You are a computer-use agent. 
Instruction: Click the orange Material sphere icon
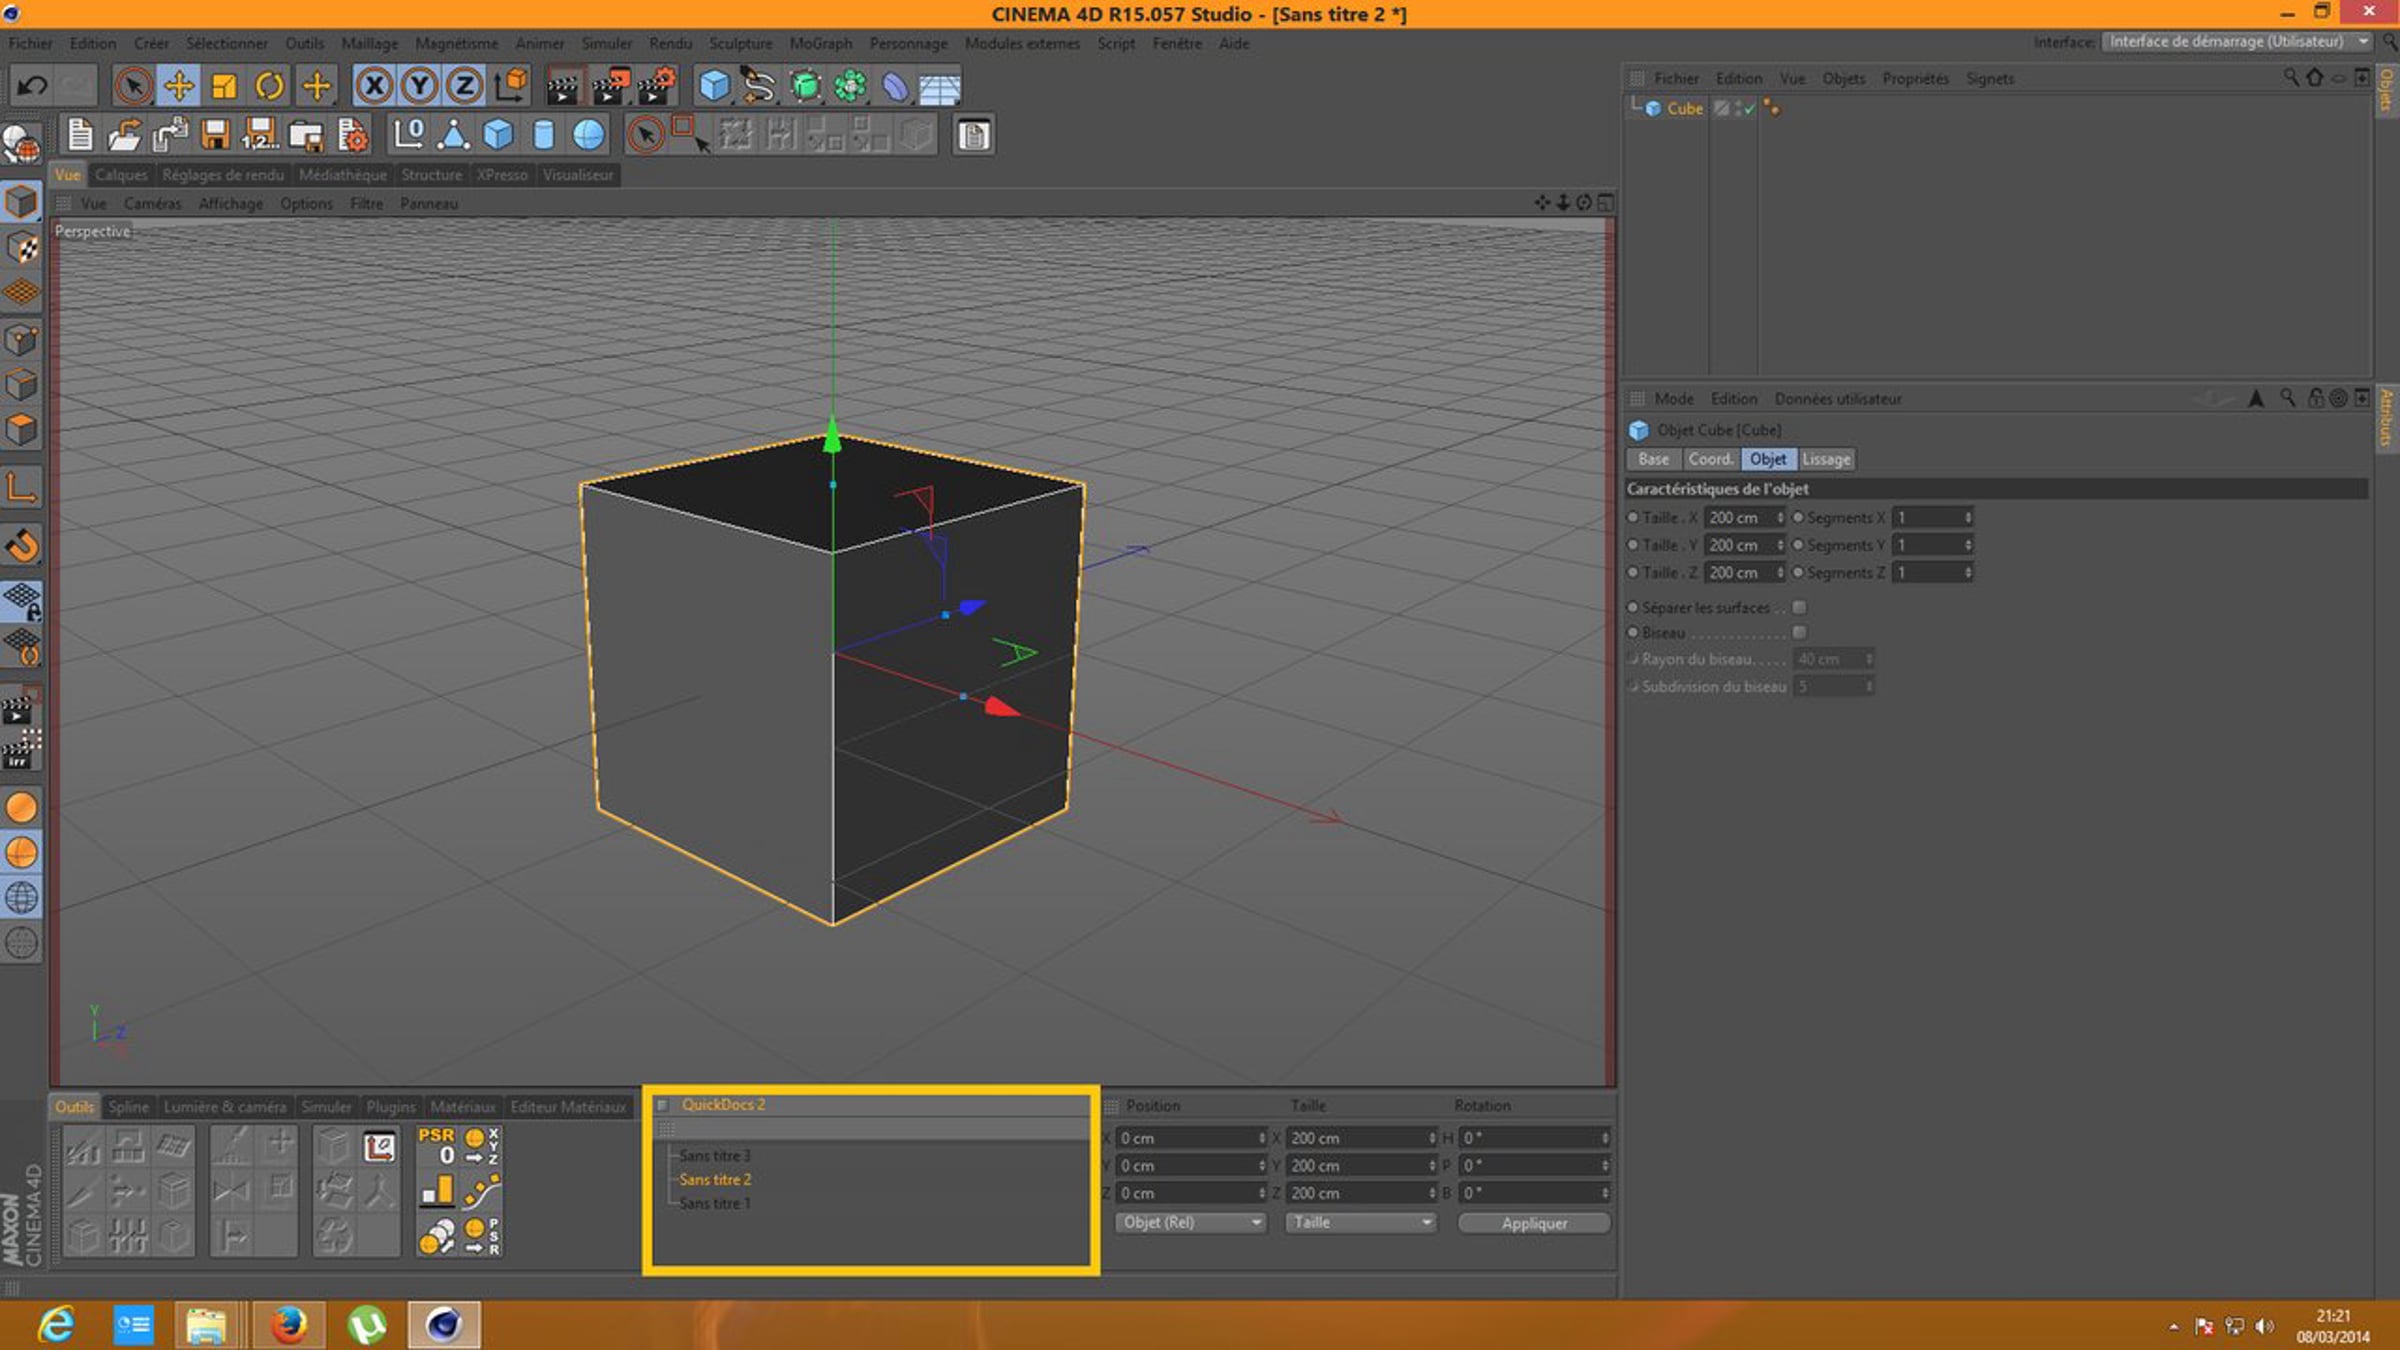coord(22,807)
